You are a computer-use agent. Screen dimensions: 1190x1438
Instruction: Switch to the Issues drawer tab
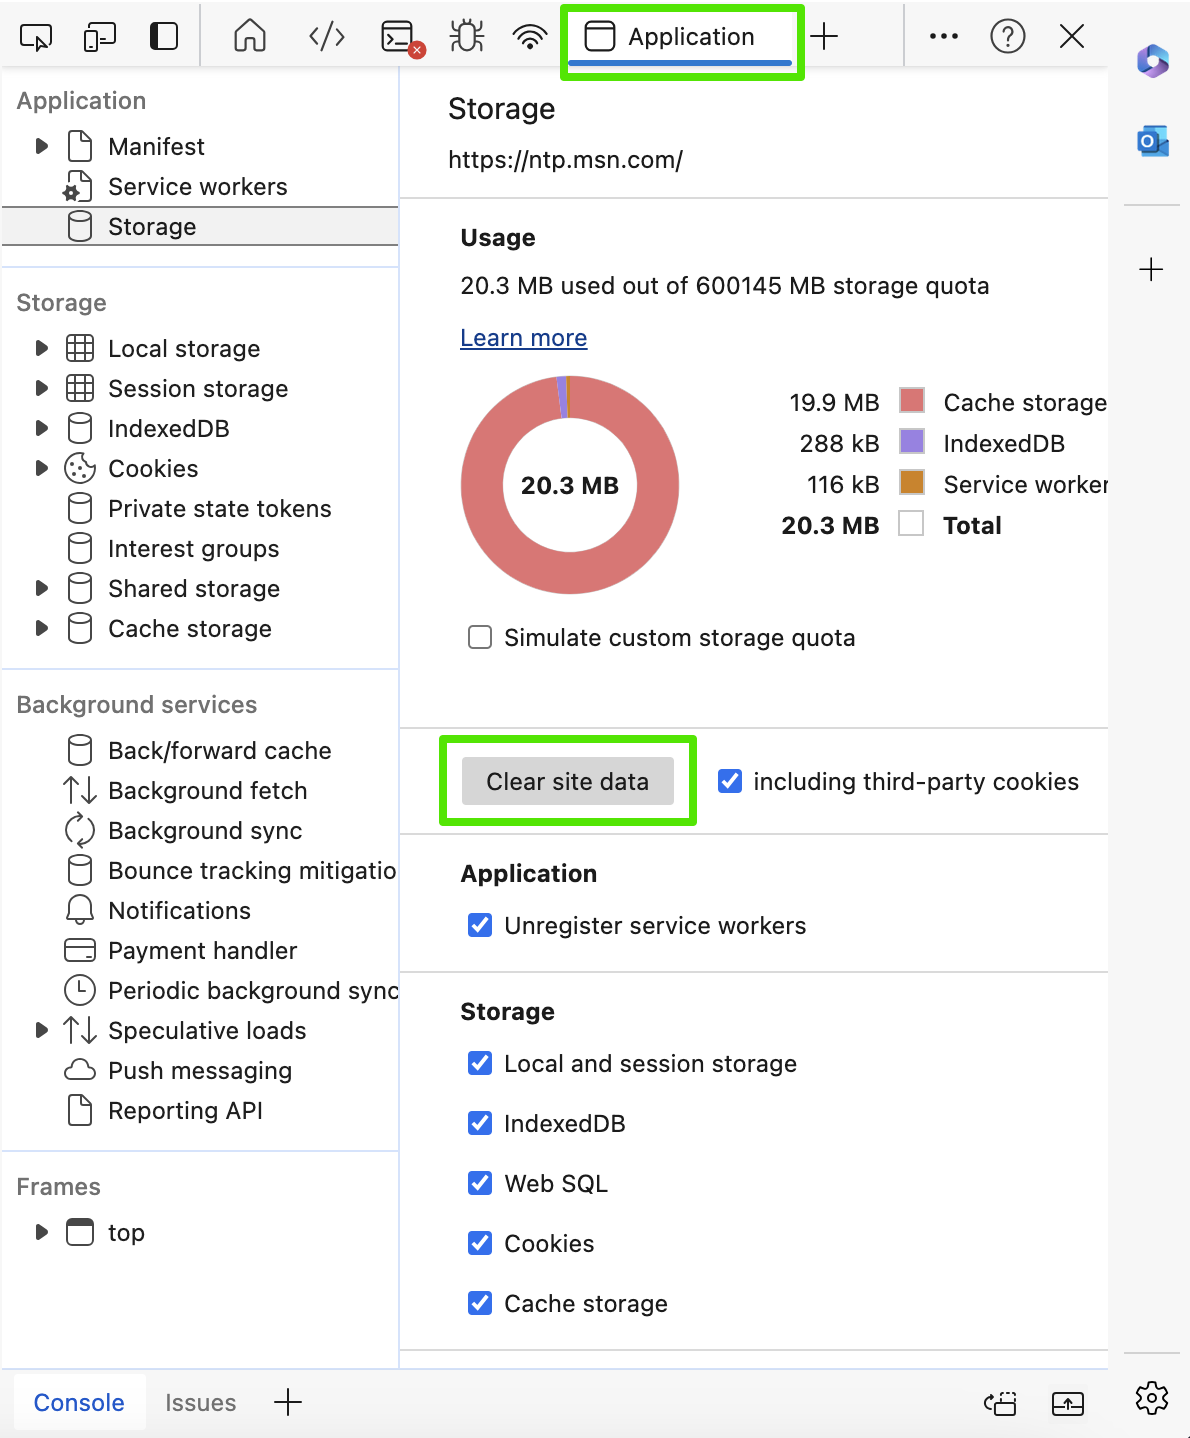click(x=201, y=1402)
